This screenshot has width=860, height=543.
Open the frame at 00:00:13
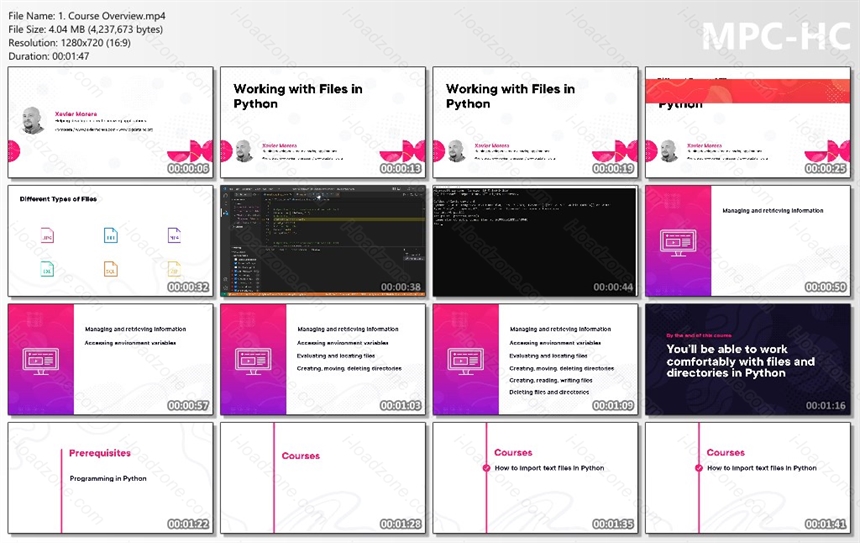tap(323, 122)
